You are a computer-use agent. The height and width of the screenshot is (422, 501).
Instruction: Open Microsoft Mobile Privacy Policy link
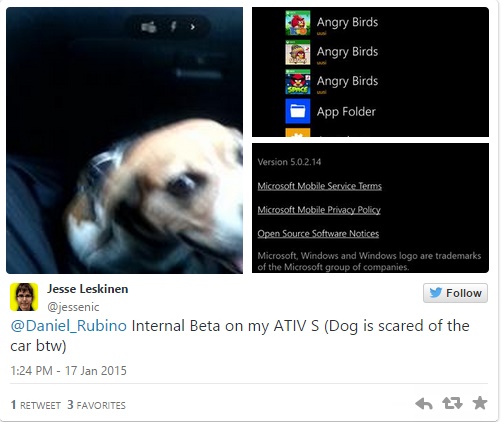click(319, 210)
